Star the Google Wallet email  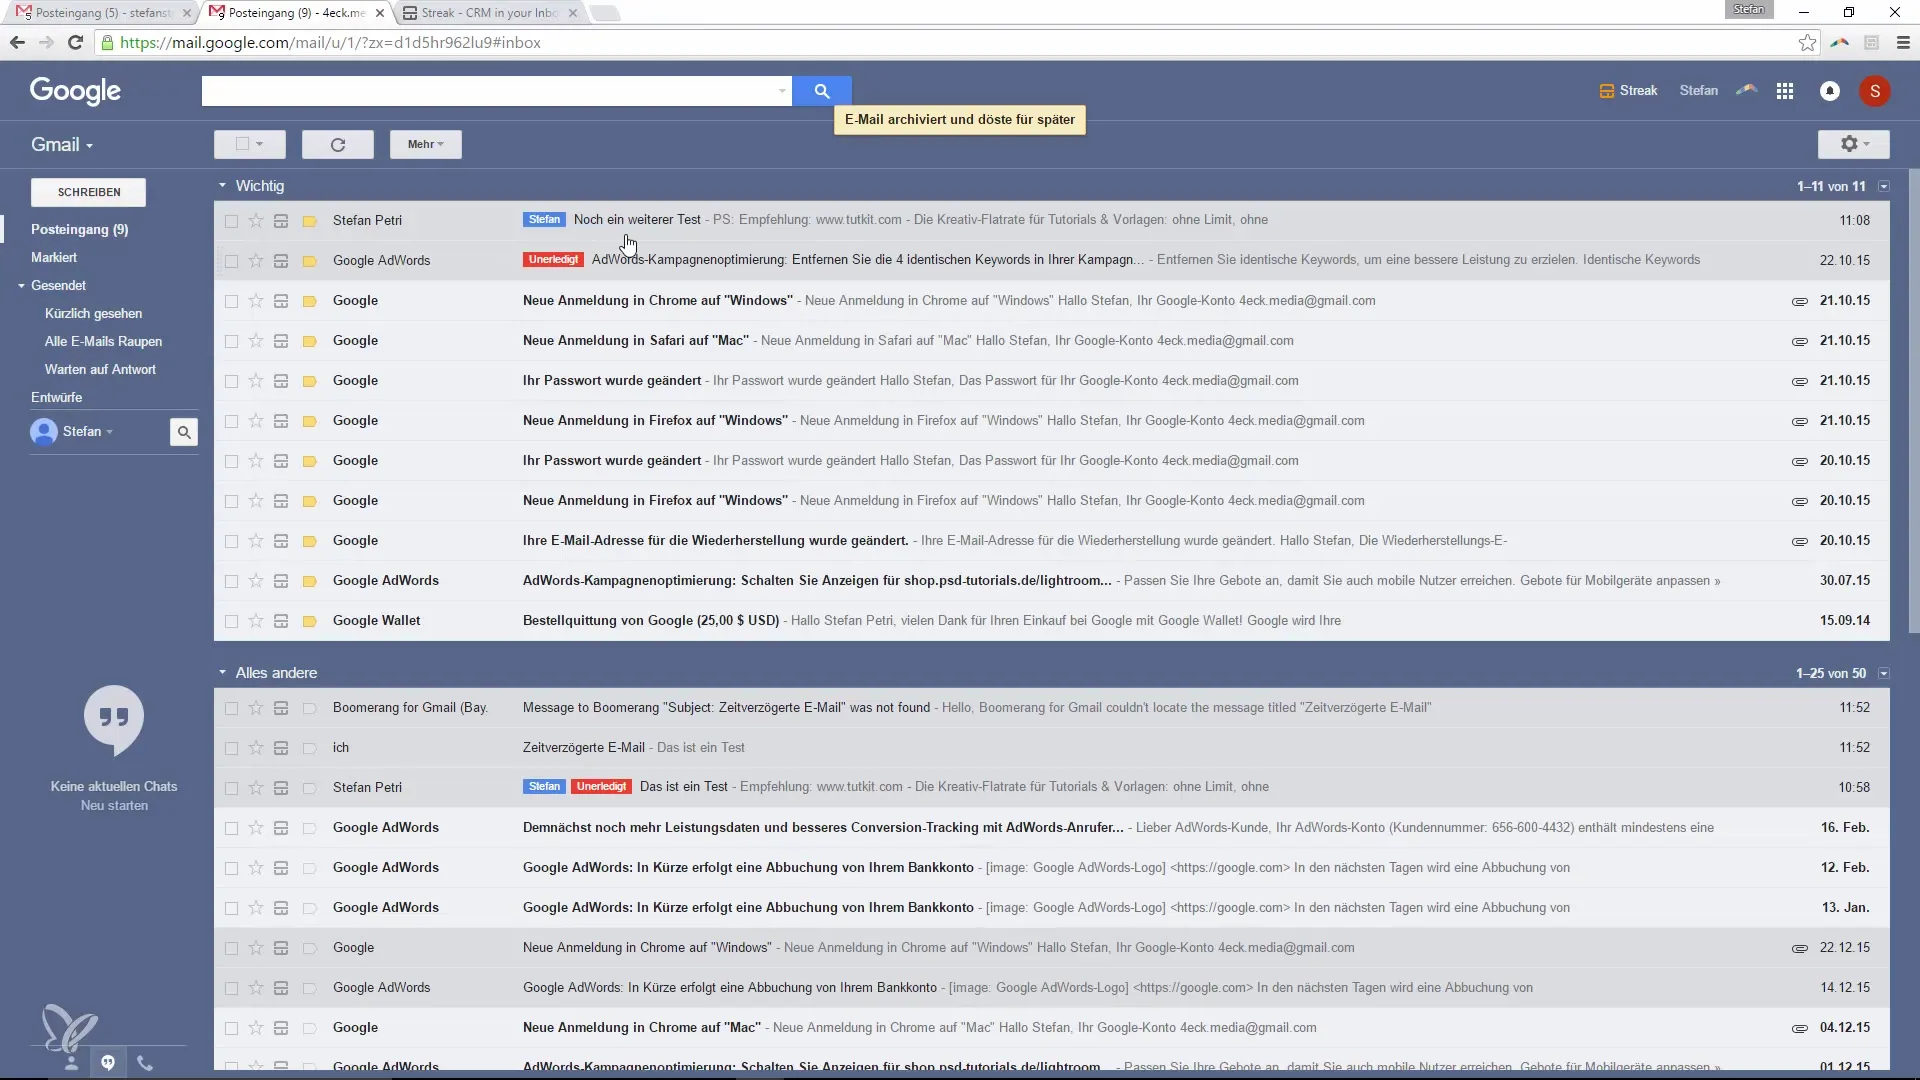pyautogui.click(x=256, y=620)
